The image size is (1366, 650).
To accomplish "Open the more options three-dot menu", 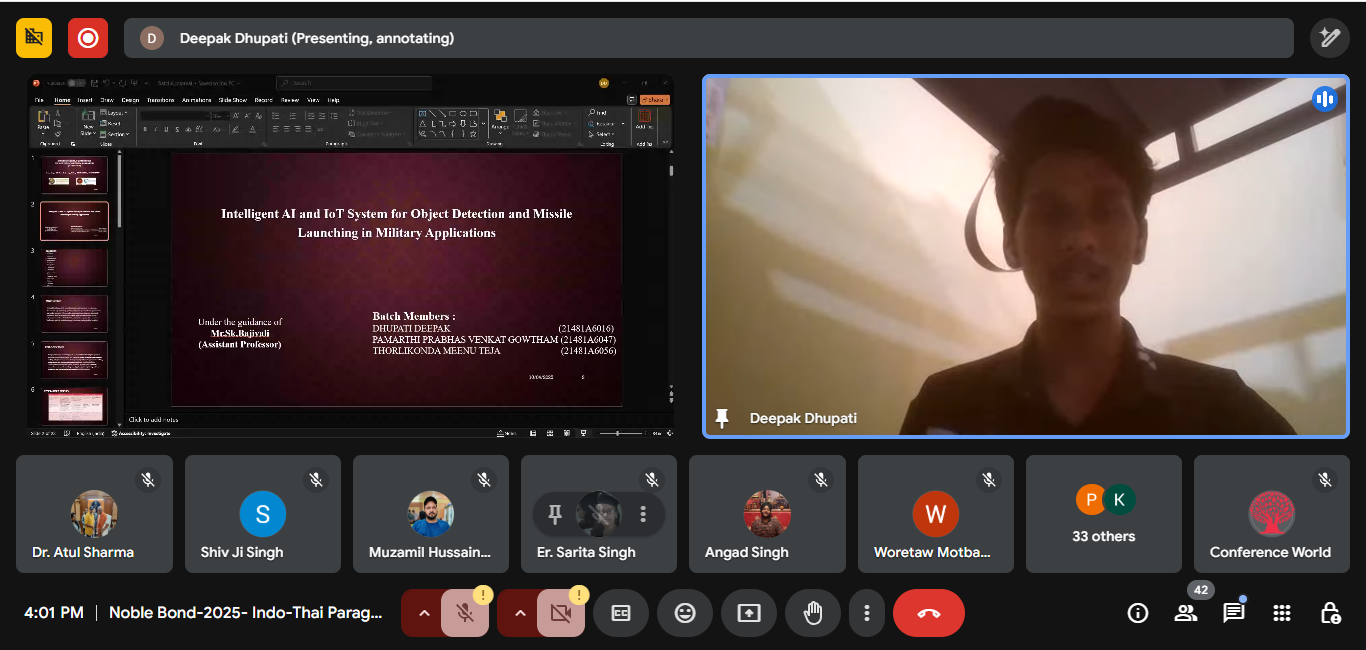I will click(x=867, y=612).
